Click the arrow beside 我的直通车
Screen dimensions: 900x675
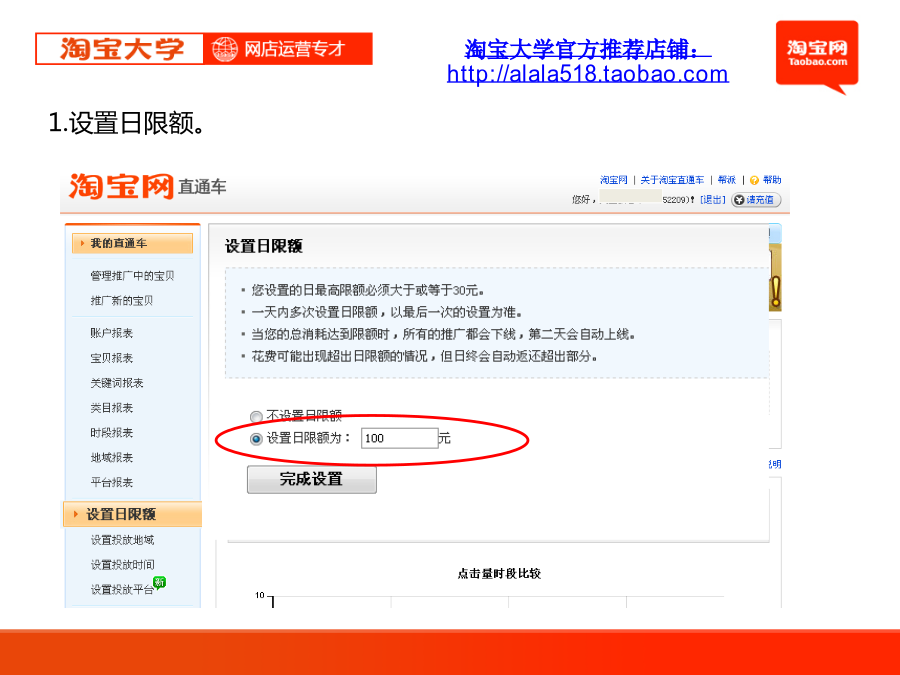83,243
